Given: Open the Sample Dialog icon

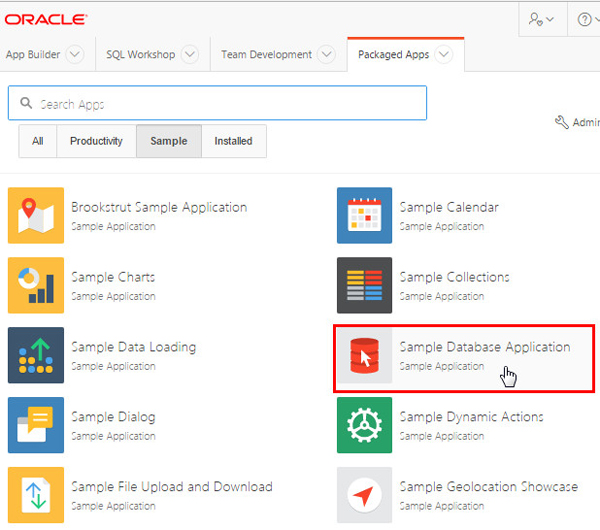Looking at the screenshot, I should (x=36, y=425).
